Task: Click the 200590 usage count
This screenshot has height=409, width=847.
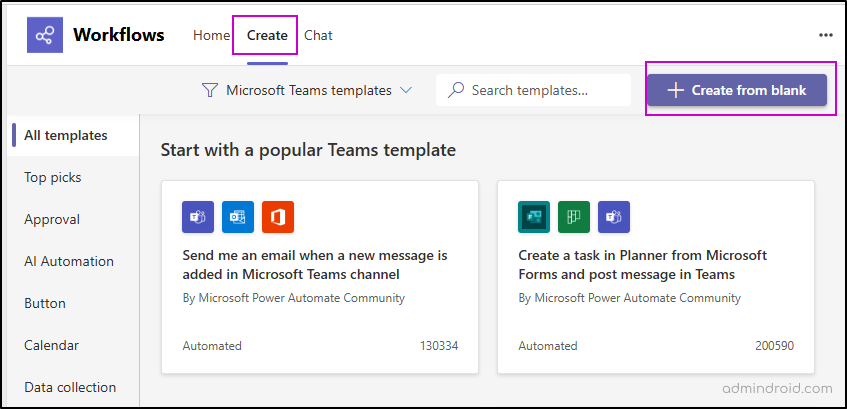Action: [775, 346]
